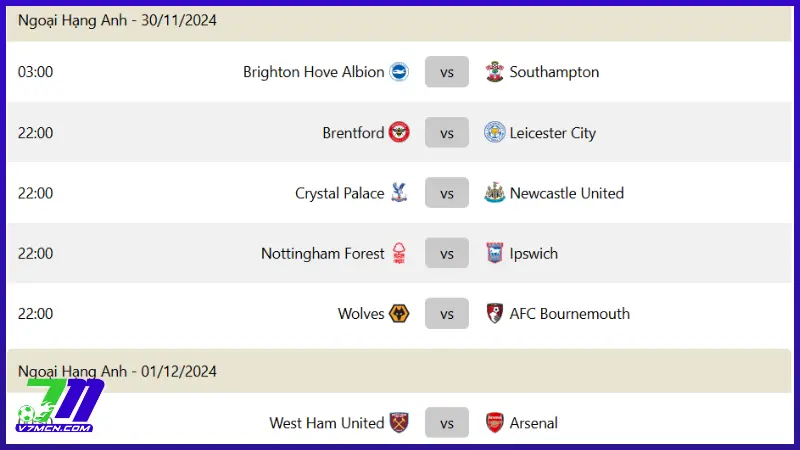Open the Crystal Palace team link
This screenshot has height=450, width=800.
tap(339, 193)
